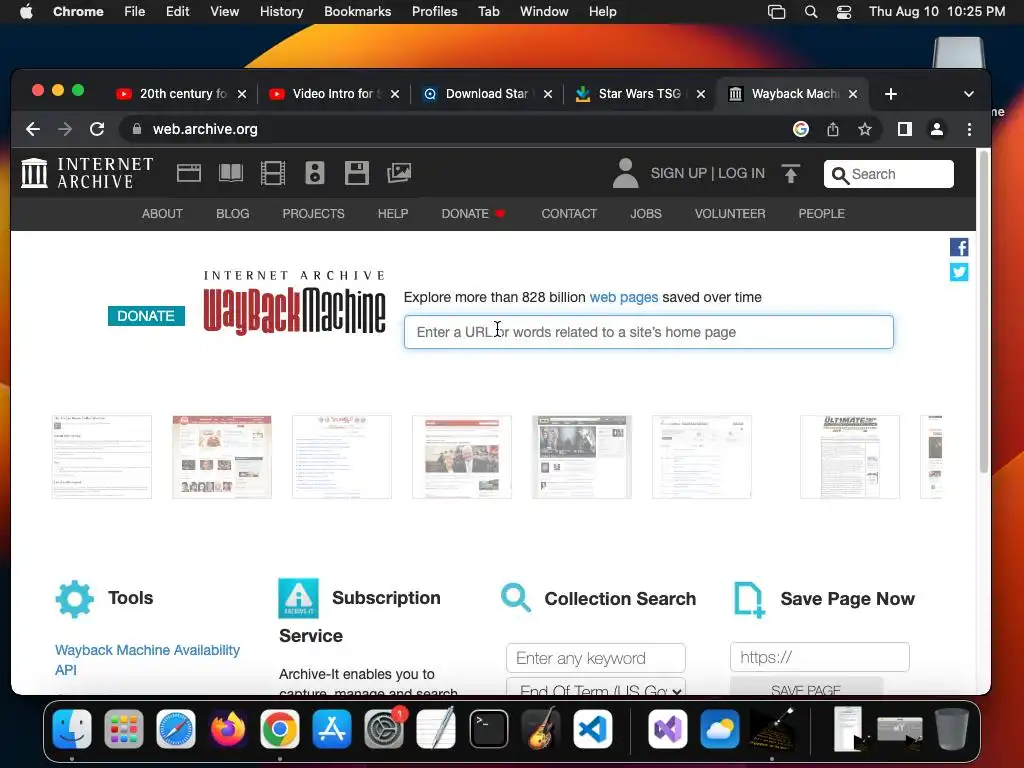Click the teal DONATE button
The height and width of the screenshot is (768, 1024).
(146, 316)
